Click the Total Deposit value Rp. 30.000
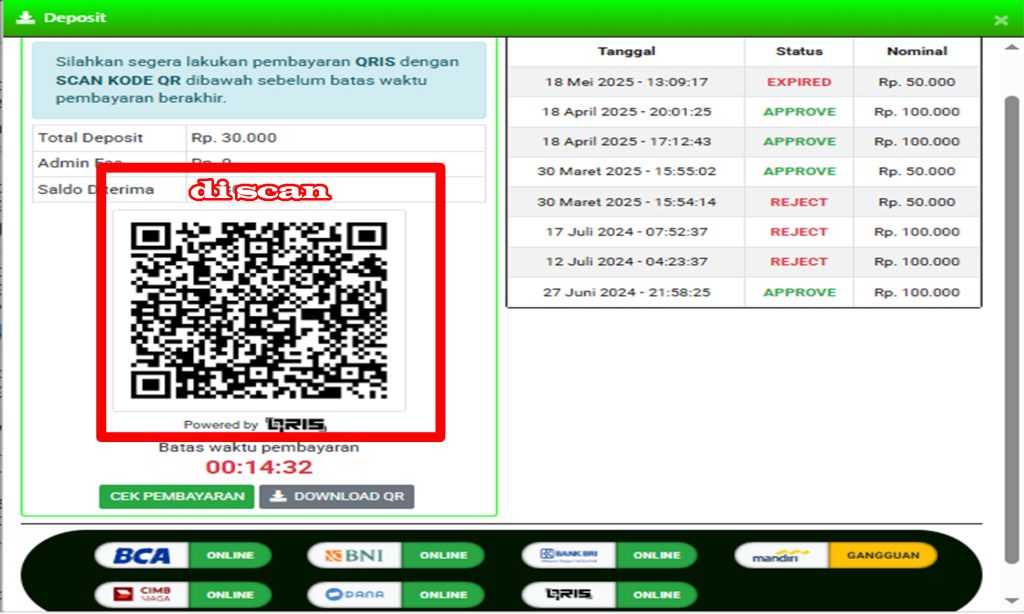 point(234,138)
